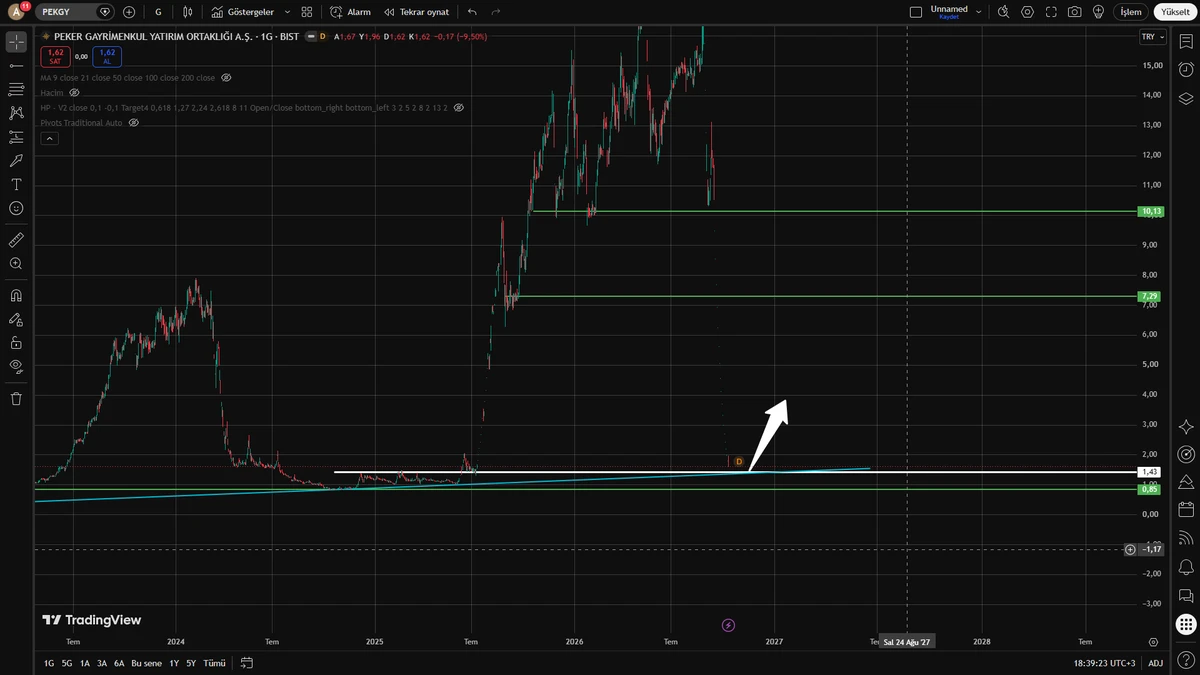Open the chart settings hexagon icon

1028,12
